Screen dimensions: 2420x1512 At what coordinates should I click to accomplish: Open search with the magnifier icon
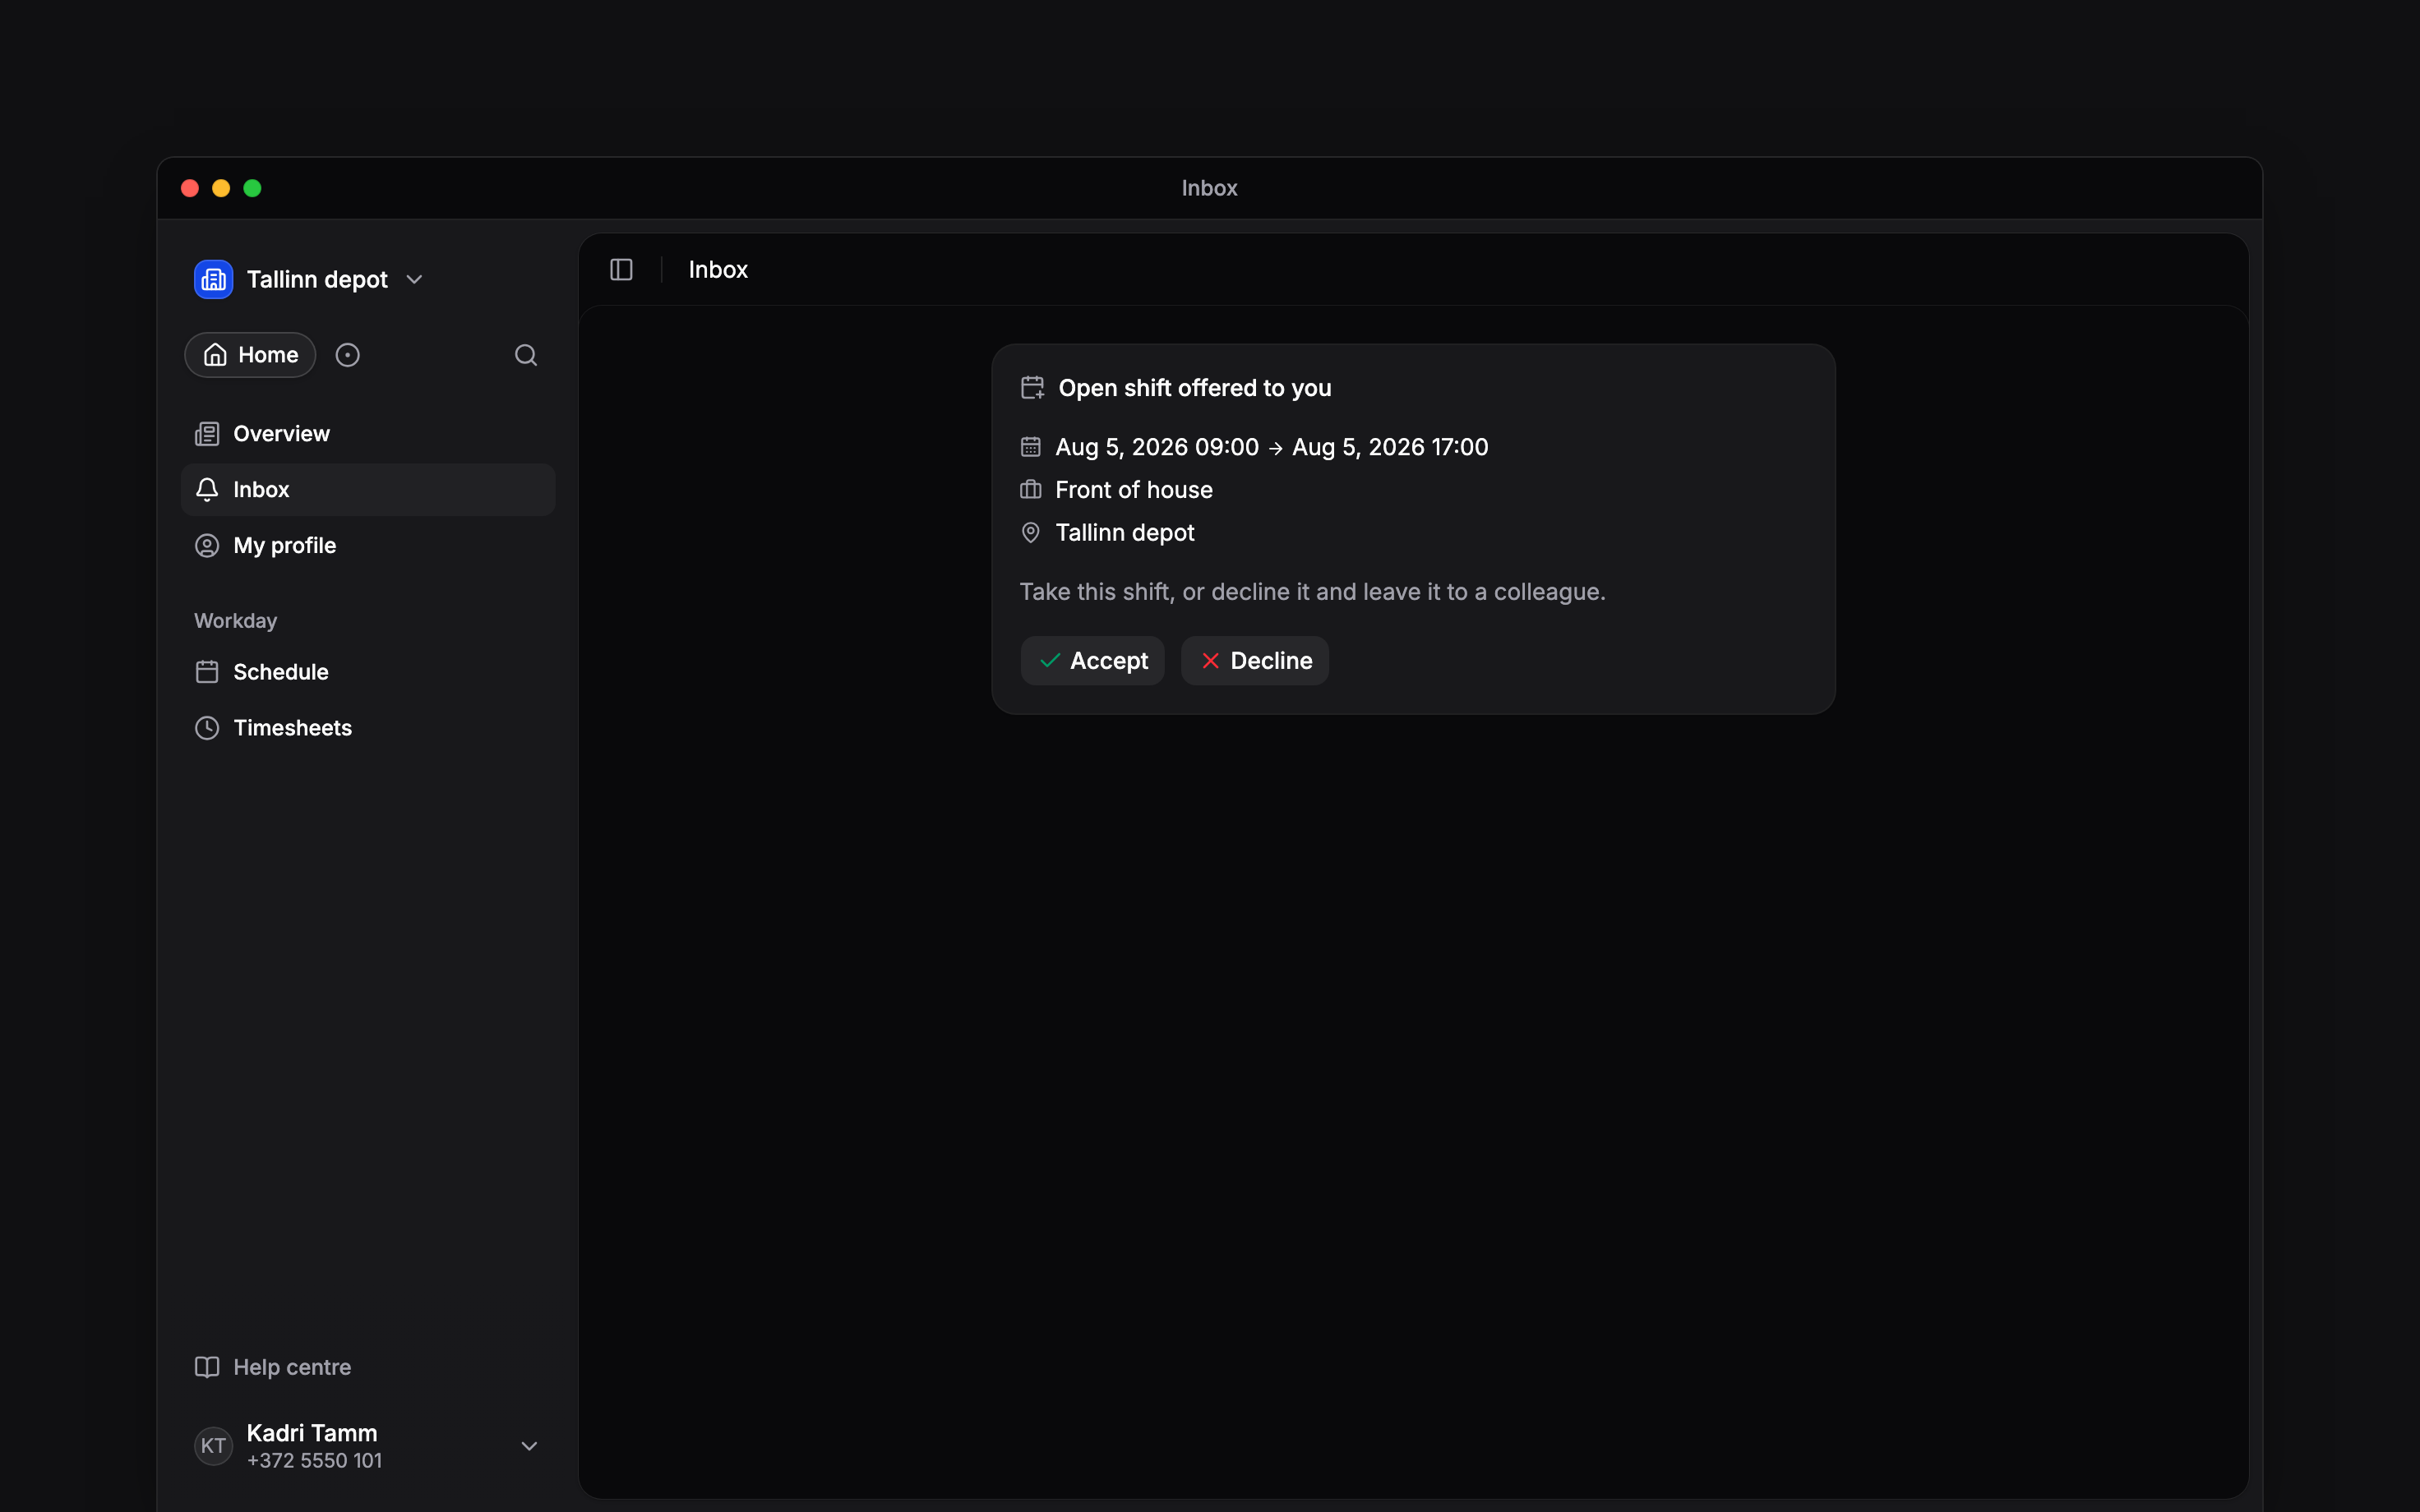point(526,355)
